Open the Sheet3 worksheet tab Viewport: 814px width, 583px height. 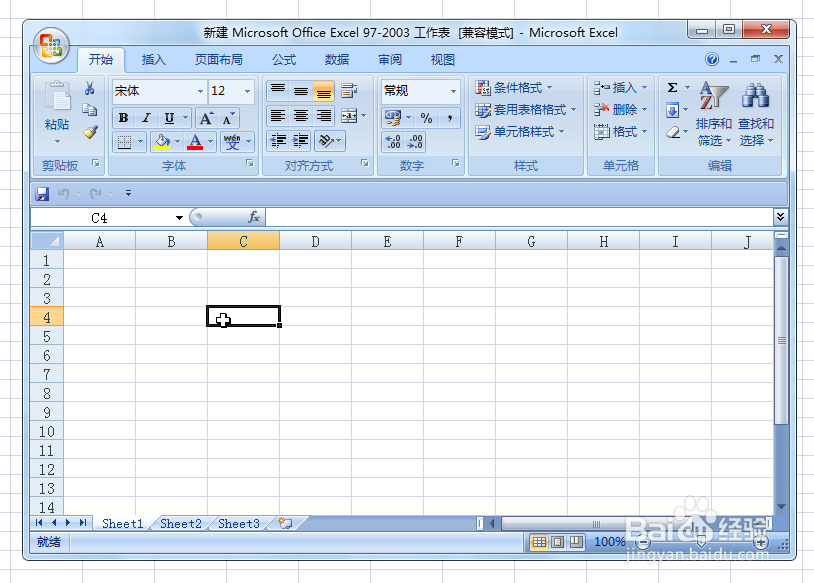(x=238, y=523)
